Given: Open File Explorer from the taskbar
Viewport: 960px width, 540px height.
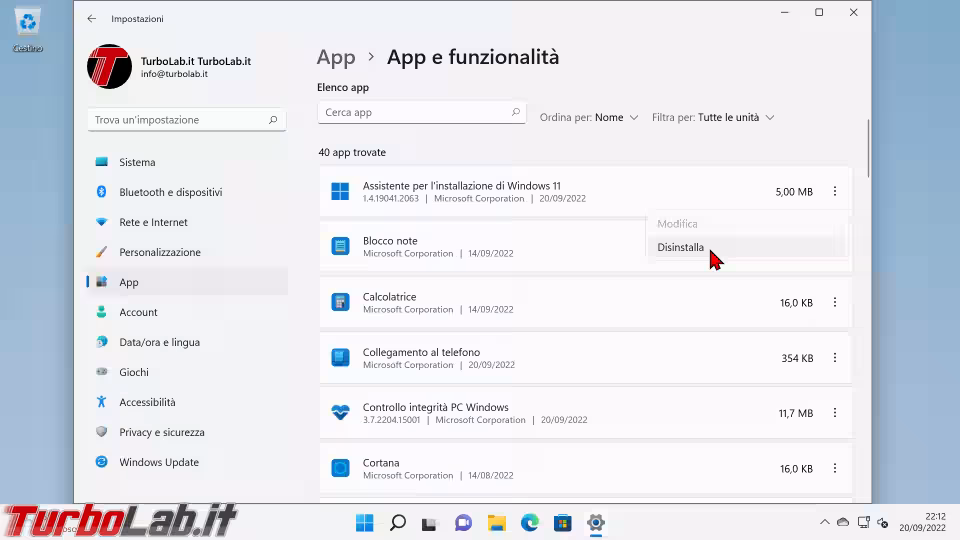Looking at the screenshot, I should pyautogui.click(x=497, y=523).
